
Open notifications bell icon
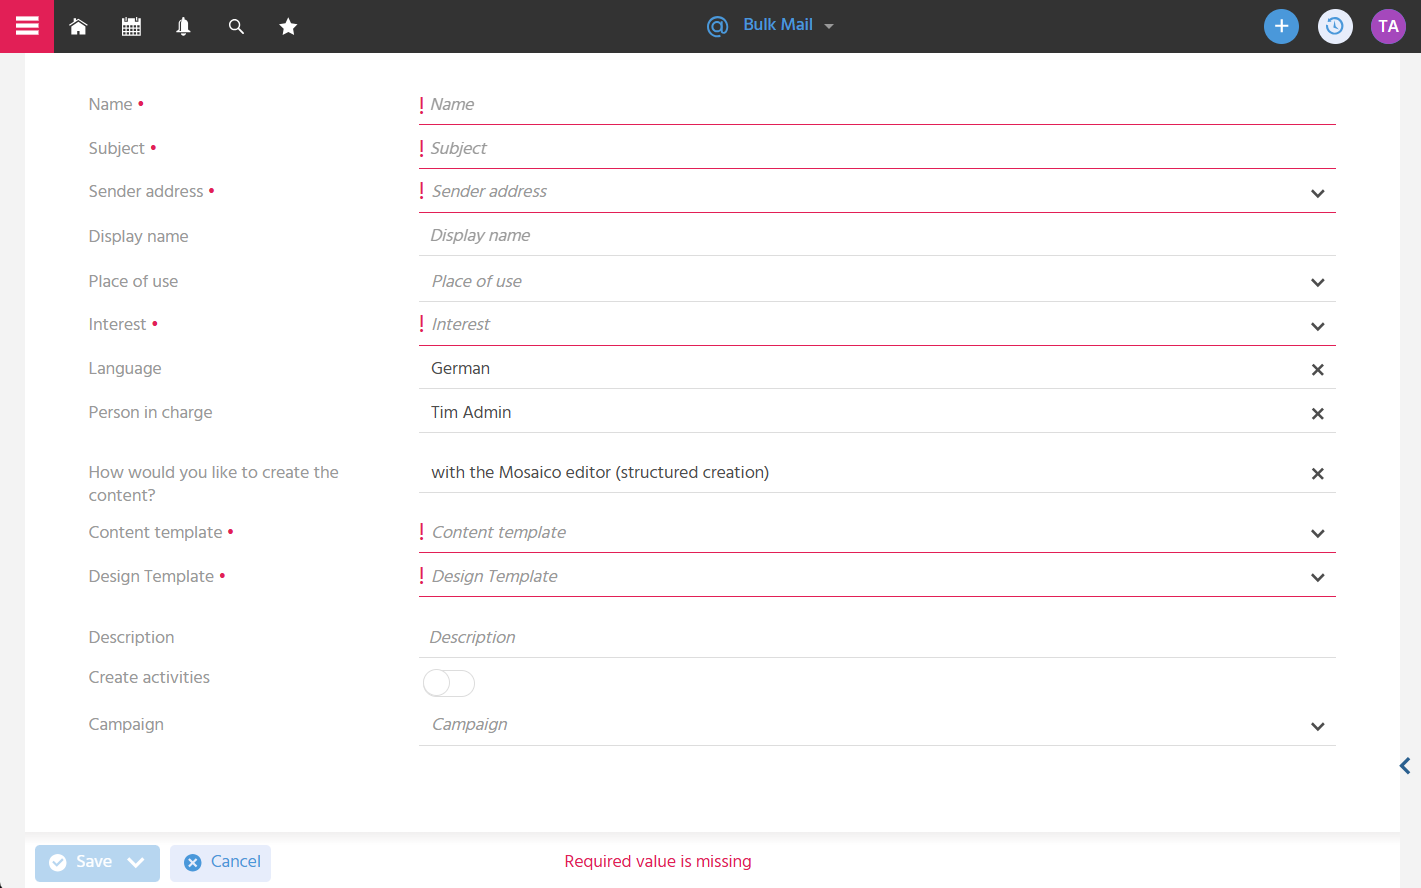(183, 27)
